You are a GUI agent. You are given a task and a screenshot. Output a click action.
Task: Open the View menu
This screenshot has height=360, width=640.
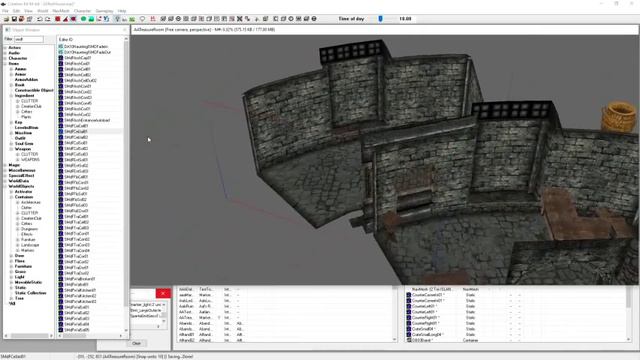click(28, 11)
